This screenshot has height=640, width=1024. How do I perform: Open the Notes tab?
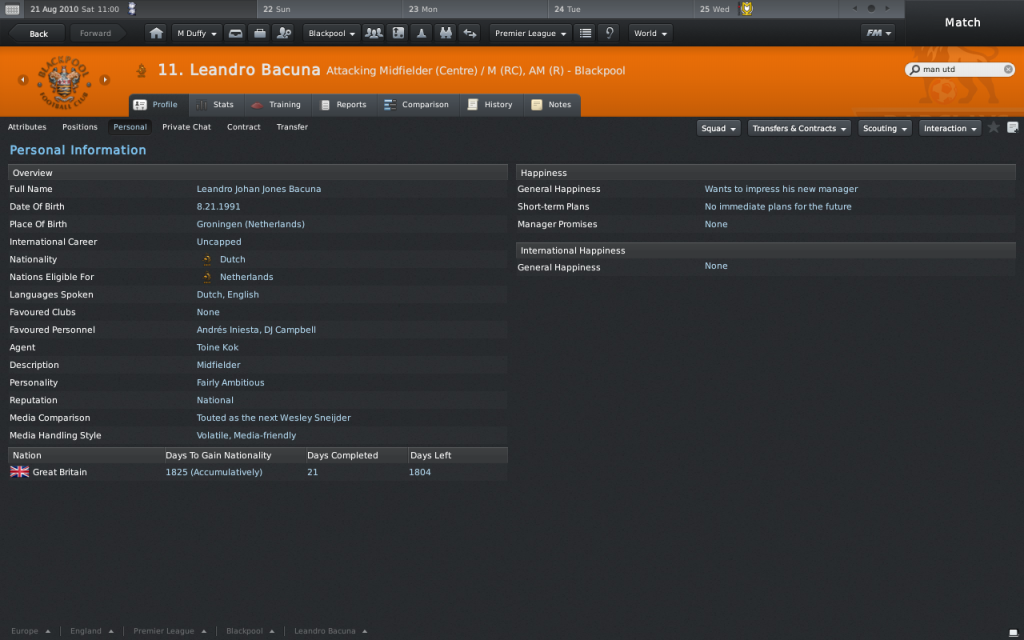pyautogui.click(x=552, y=104)
